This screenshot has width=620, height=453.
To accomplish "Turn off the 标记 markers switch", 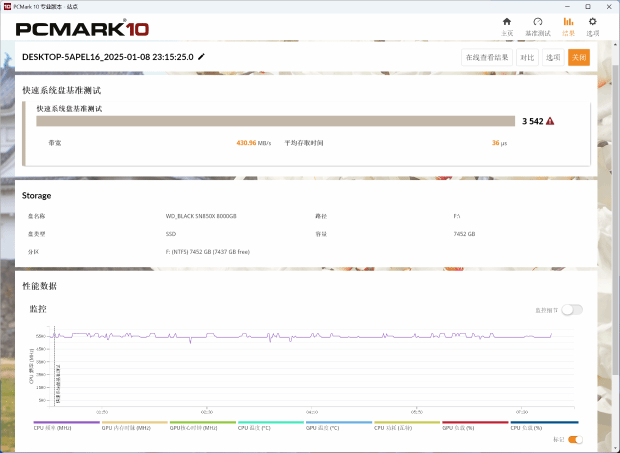I will [x=575, y=440].
